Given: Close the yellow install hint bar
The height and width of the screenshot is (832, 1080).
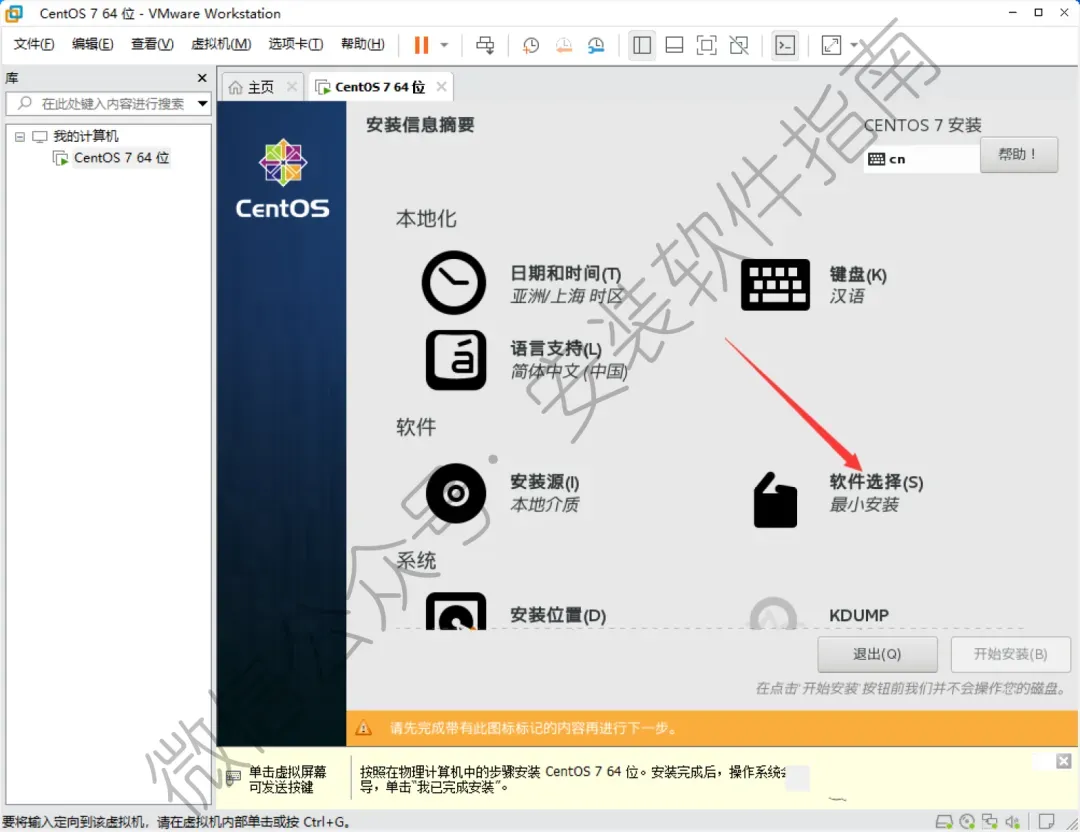Looking at the screenshot, I should click(x=1063, y=761).
